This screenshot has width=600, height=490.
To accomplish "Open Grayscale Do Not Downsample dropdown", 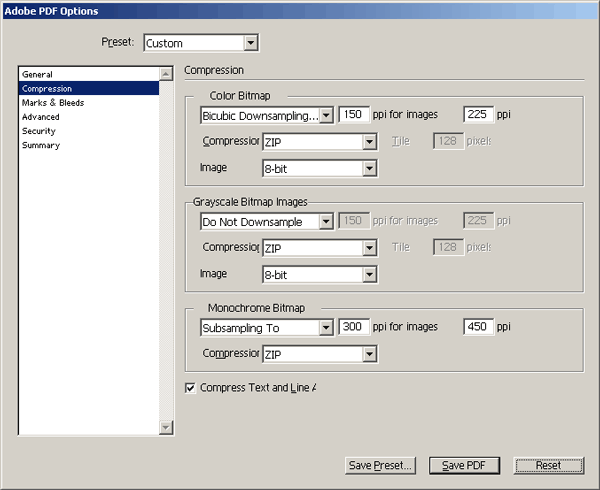I will pyautogui.click(x=267, y=221).
